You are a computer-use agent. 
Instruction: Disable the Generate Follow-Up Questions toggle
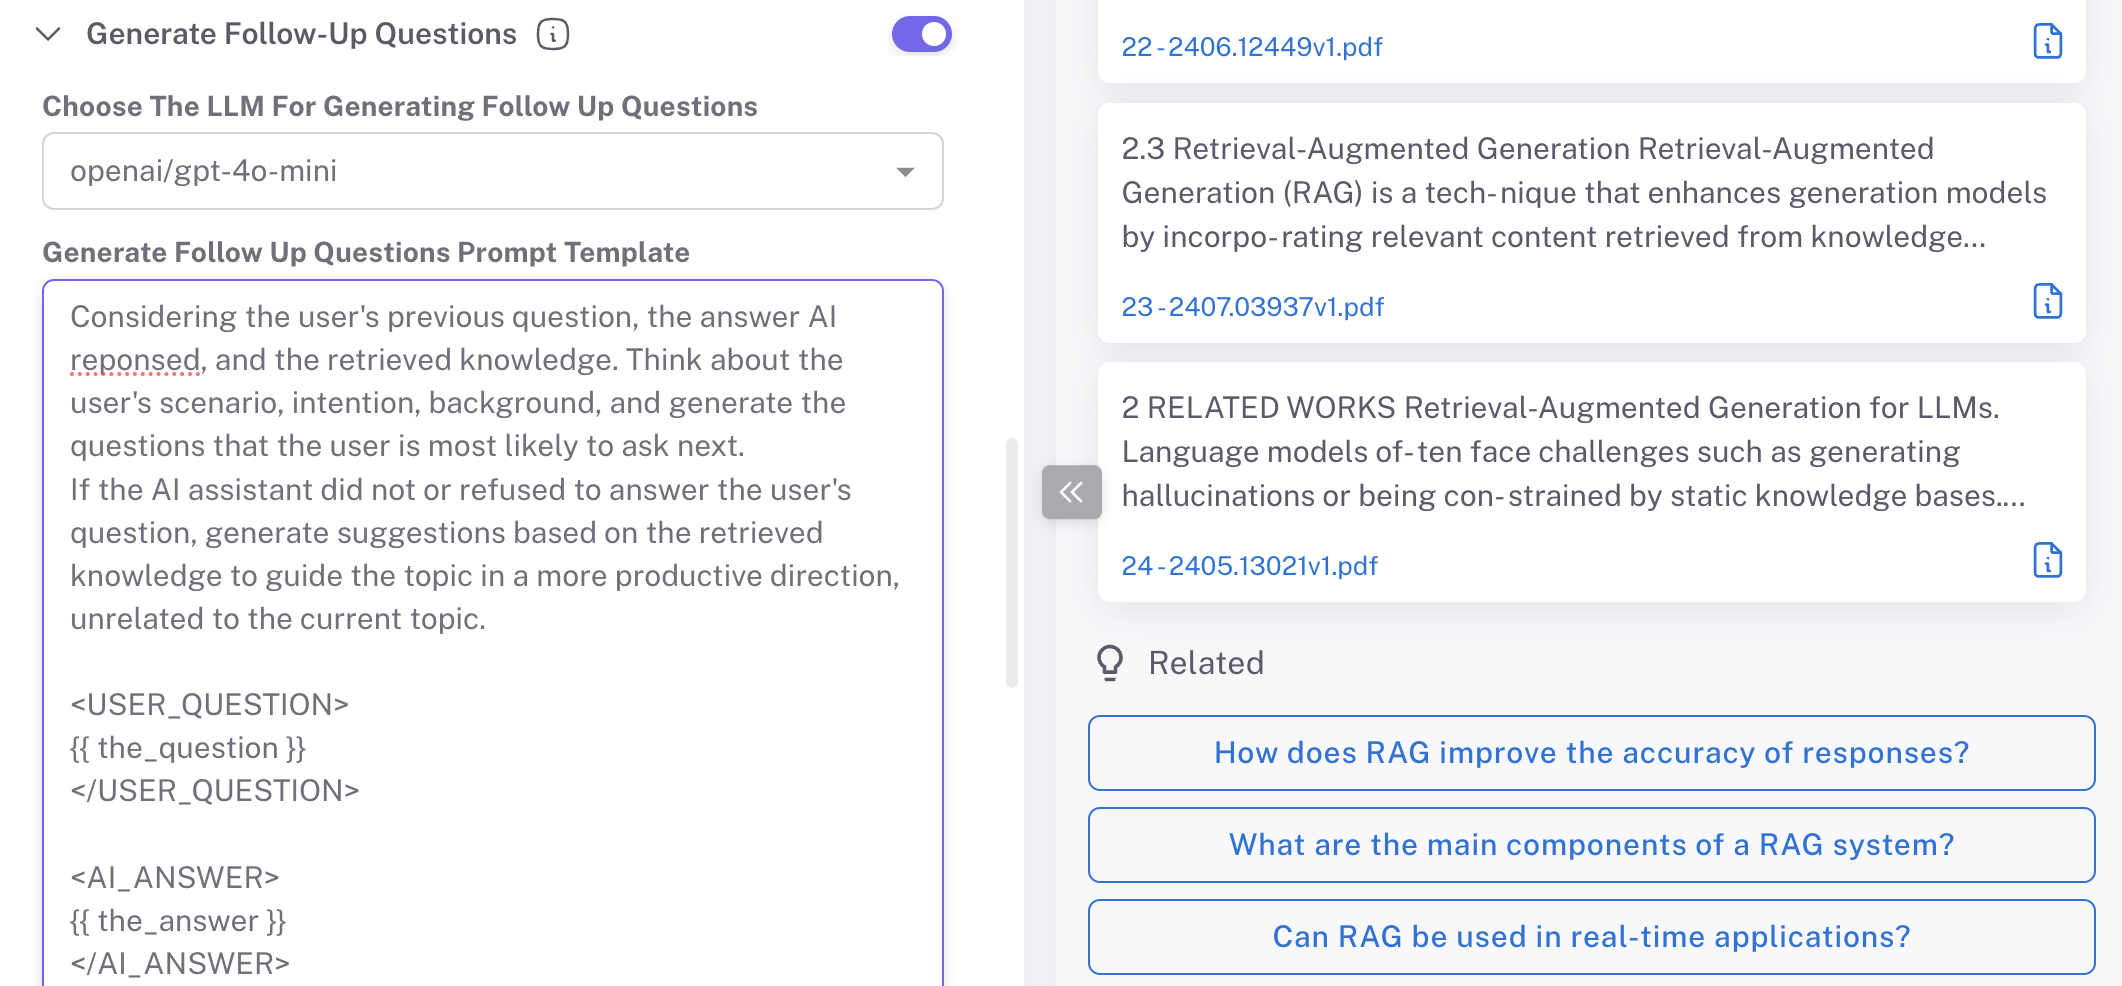(x=921, y=34)
